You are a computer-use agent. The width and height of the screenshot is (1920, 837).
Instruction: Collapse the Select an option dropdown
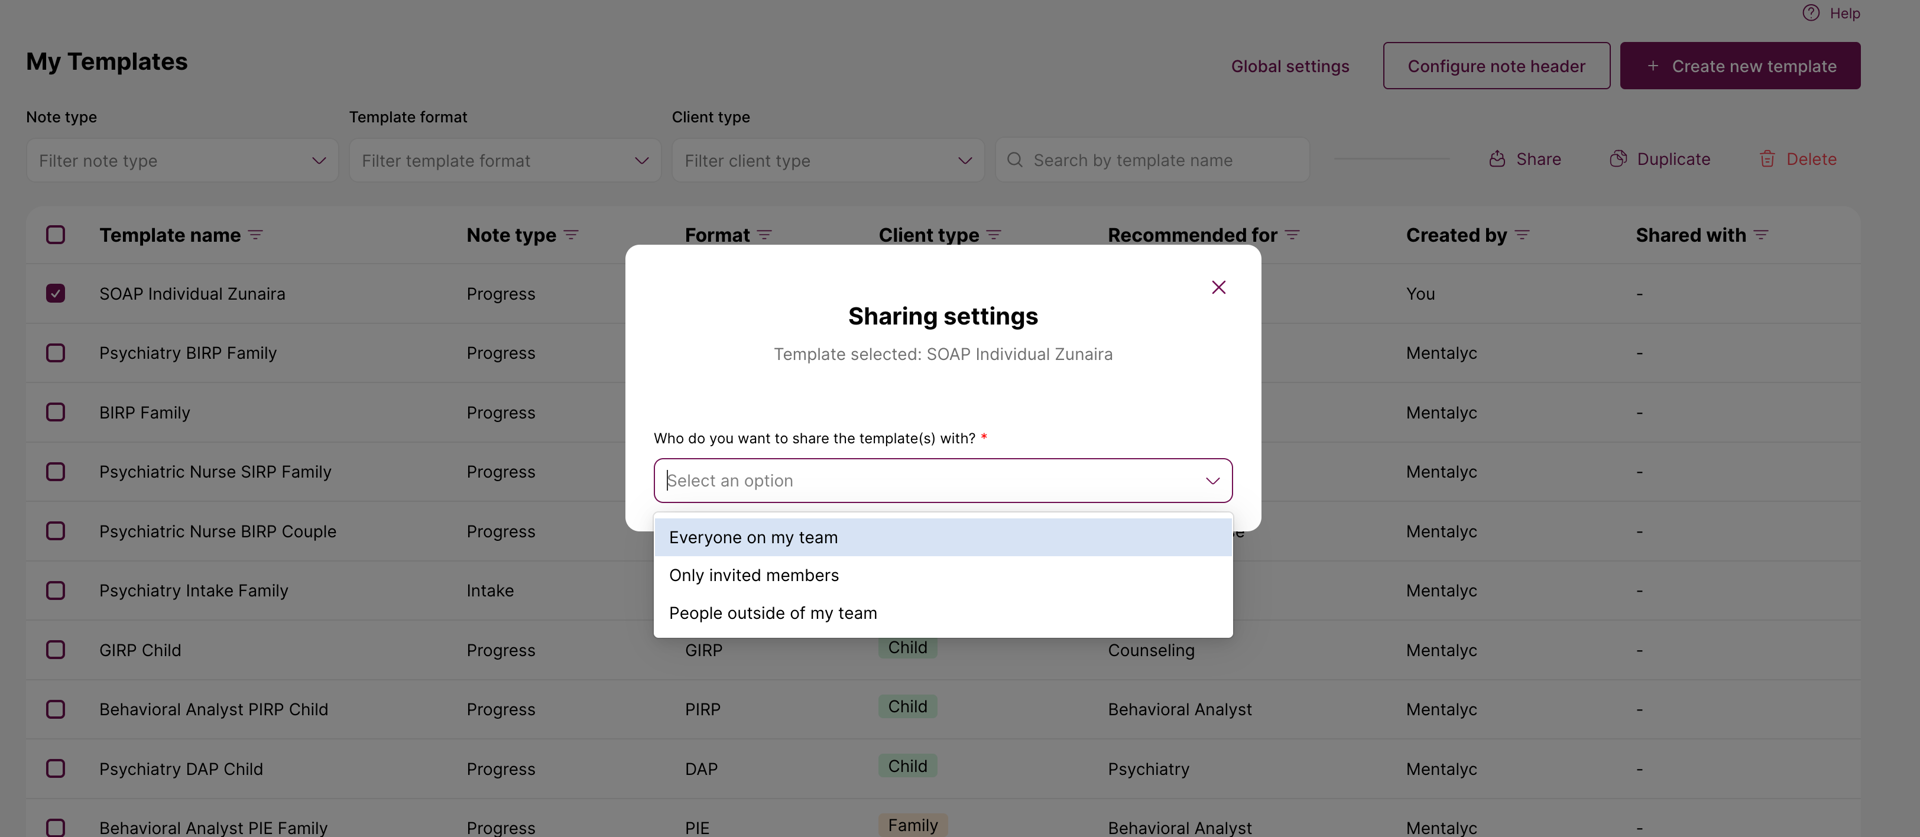point(1212,481)
